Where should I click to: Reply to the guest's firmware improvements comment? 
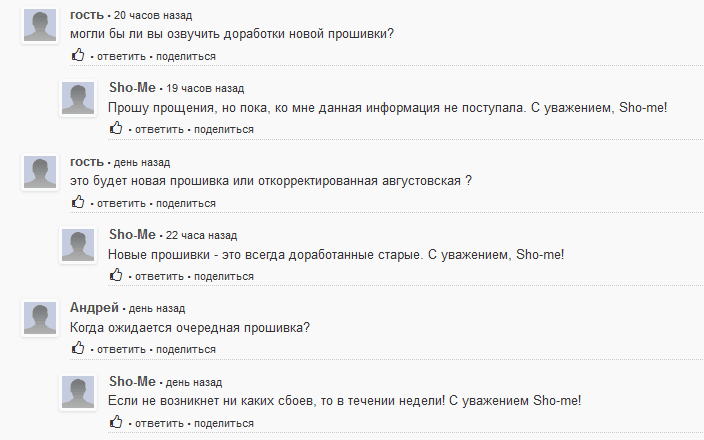point(122,57)
